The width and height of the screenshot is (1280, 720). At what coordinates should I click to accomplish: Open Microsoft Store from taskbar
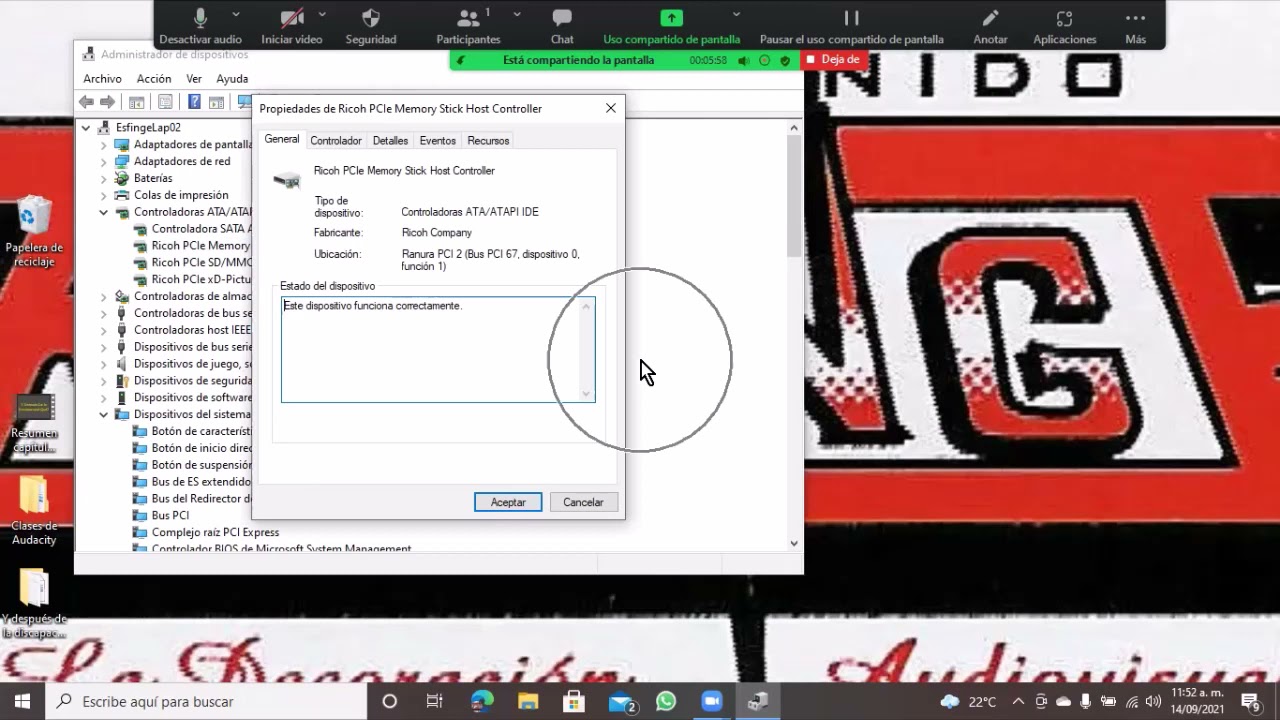click(573, 701)
